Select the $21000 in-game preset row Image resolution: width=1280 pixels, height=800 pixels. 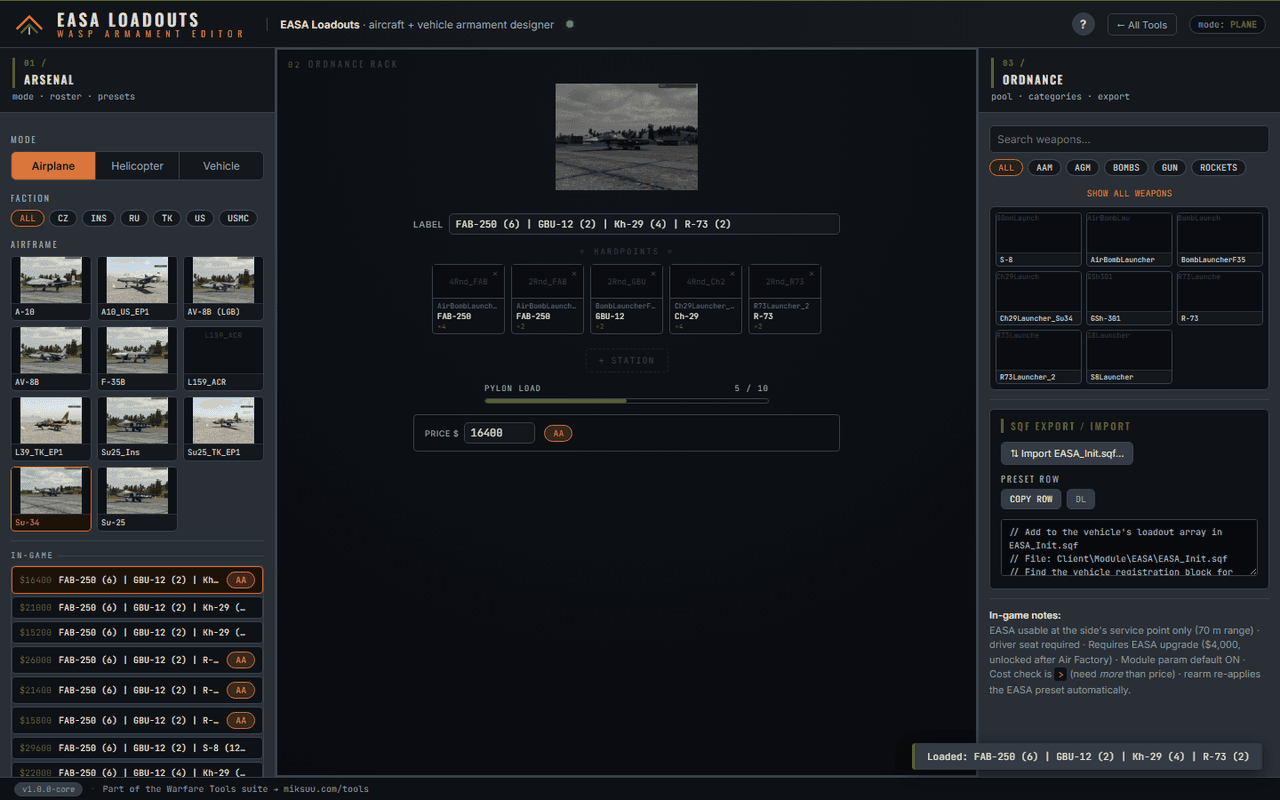(137, 607)
